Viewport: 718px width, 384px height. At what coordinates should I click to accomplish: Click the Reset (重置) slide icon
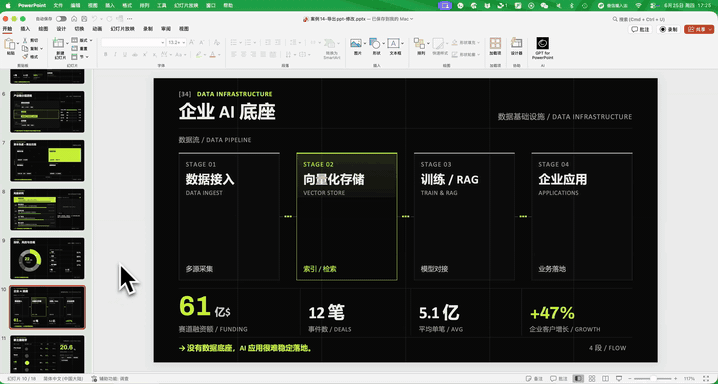[x=76, y=49]
